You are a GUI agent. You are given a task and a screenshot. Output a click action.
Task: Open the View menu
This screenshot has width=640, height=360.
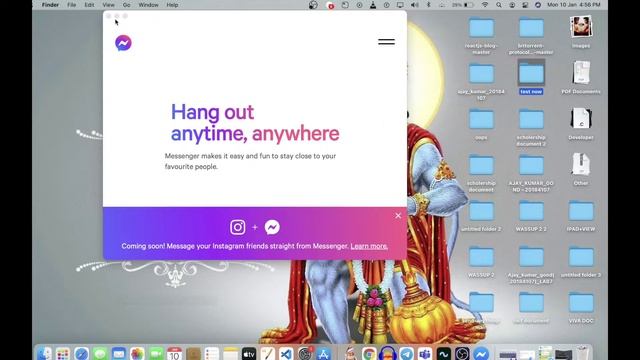click(x=108, y=5)
